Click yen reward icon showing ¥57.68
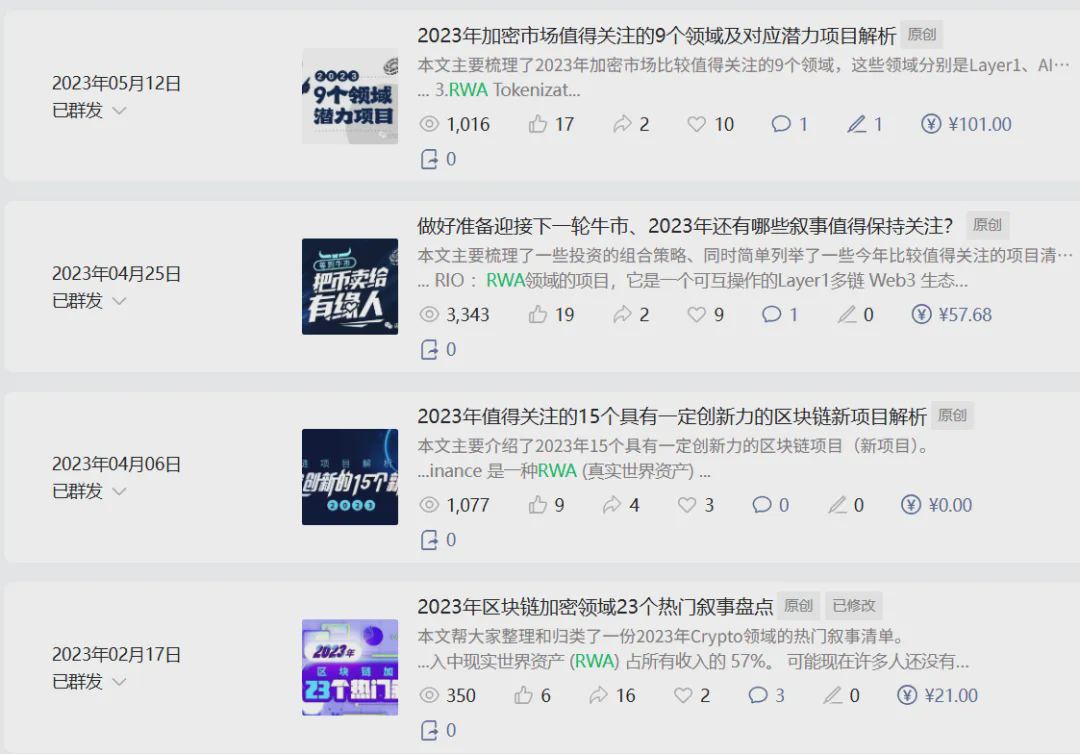This screenshot has height=754, width=1080. [921, 315]
